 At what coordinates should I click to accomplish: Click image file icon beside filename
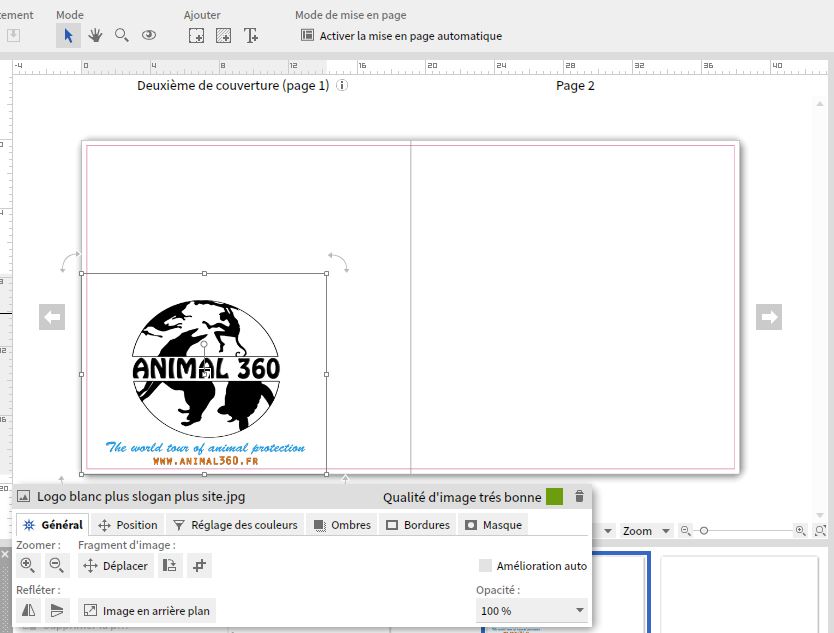click(x=23, y=497)
